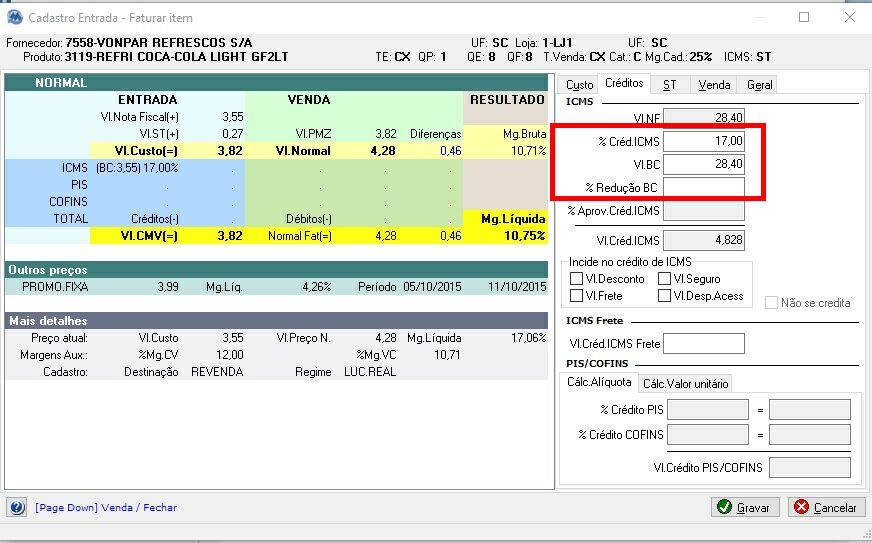Screen dimensions: 872x543
Task: Tick the Vl.Seguro checkbox
Action: point(664,279)
